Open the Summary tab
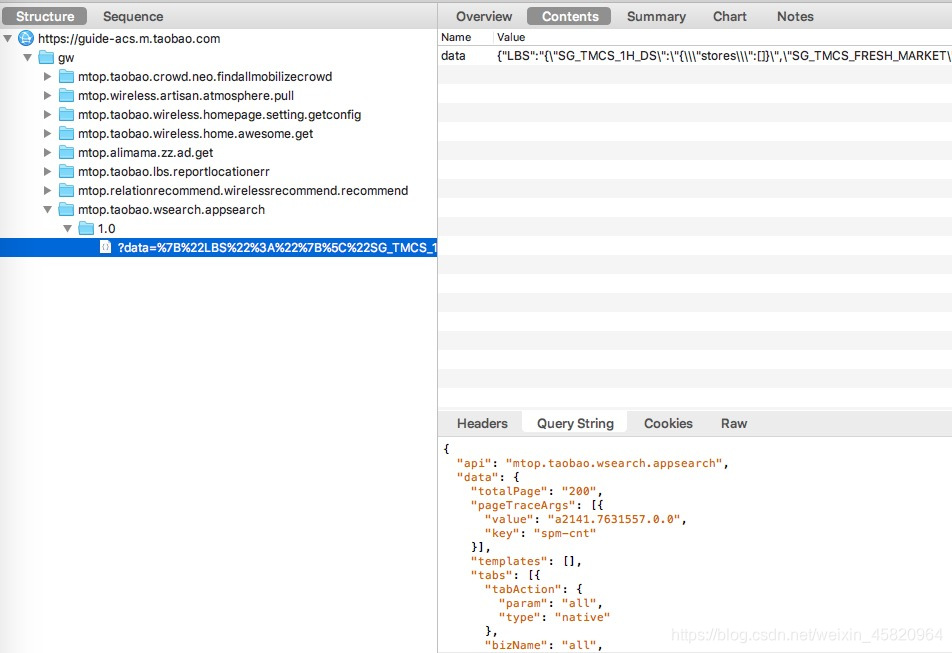The width and height of the screenshot is (952, 653). tap(656, 16)
